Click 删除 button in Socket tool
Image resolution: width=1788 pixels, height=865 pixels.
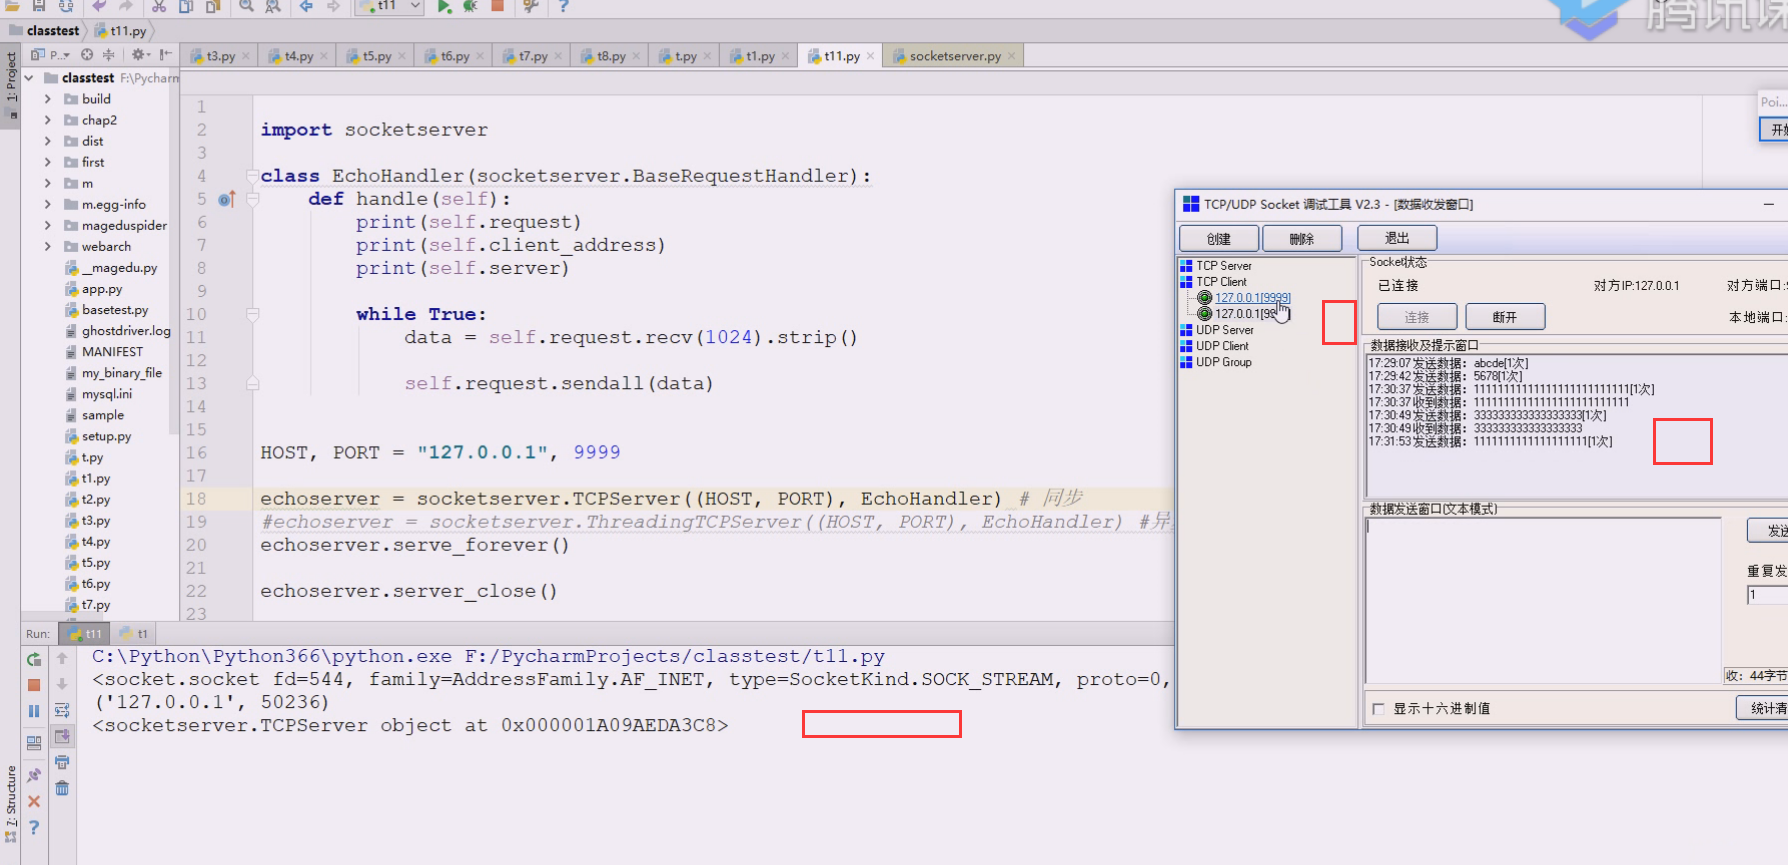point(1301,239)
